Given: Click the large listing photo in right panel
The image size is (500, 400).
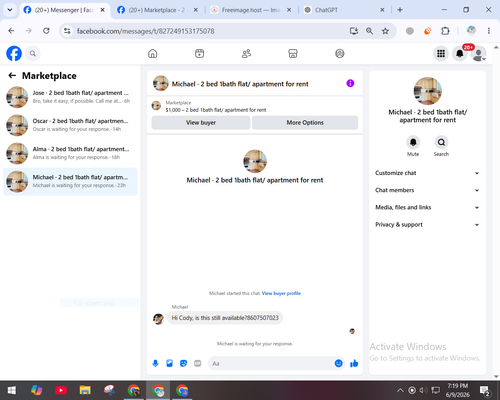Looking at the screenshot, I should (428, 91).
